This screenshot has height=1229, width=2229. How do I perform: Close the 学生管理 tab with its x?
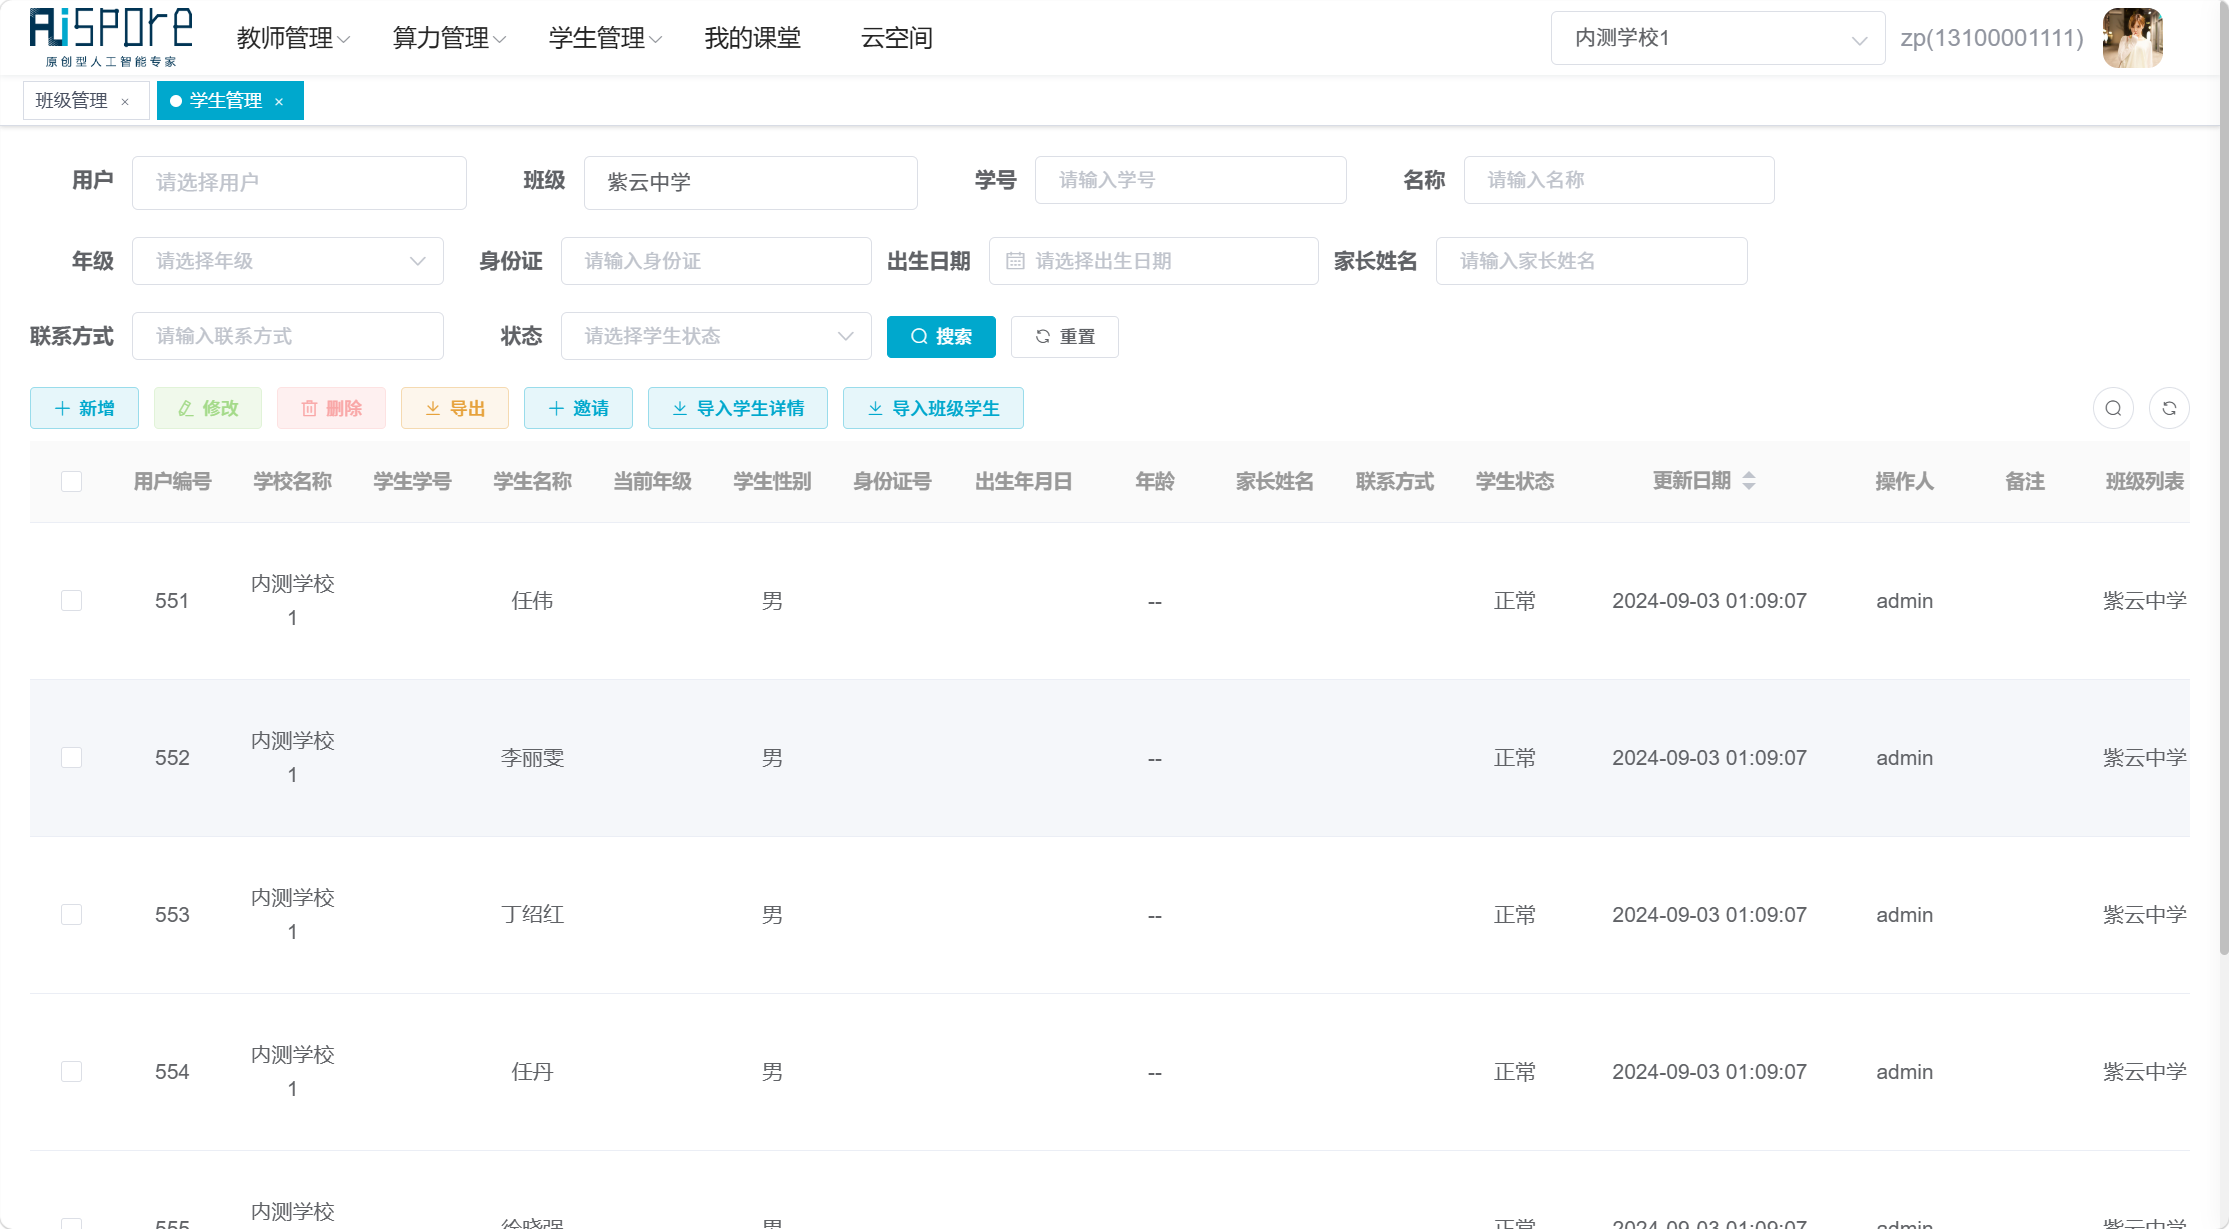point(279,101)
